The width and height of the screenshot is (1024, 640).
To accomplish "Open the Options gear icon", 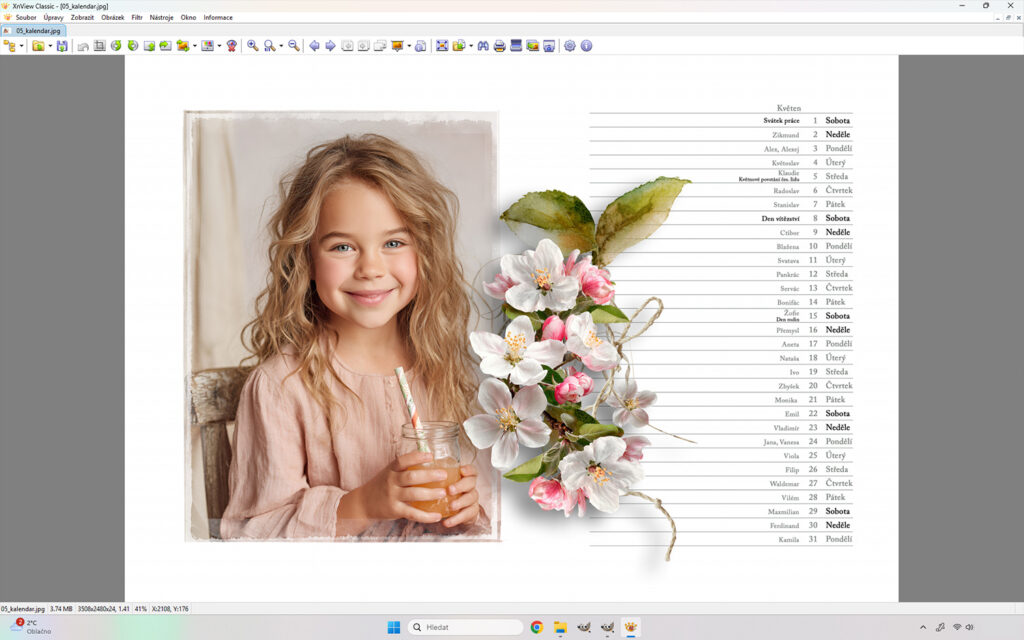I will [570, 46].
